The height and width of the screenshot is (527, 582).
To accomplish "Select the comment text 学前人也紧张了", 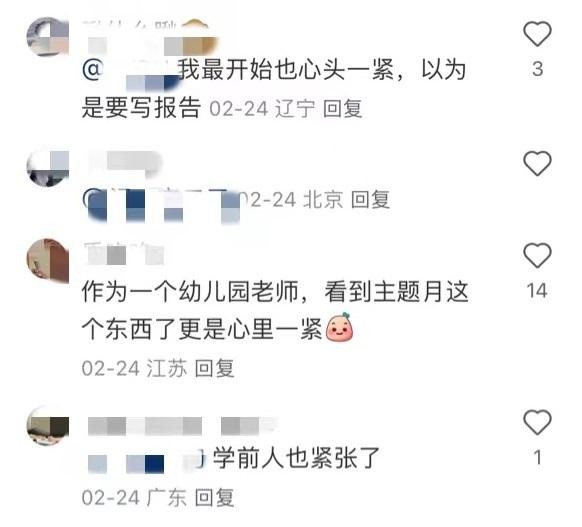I will tap(296, 458).
